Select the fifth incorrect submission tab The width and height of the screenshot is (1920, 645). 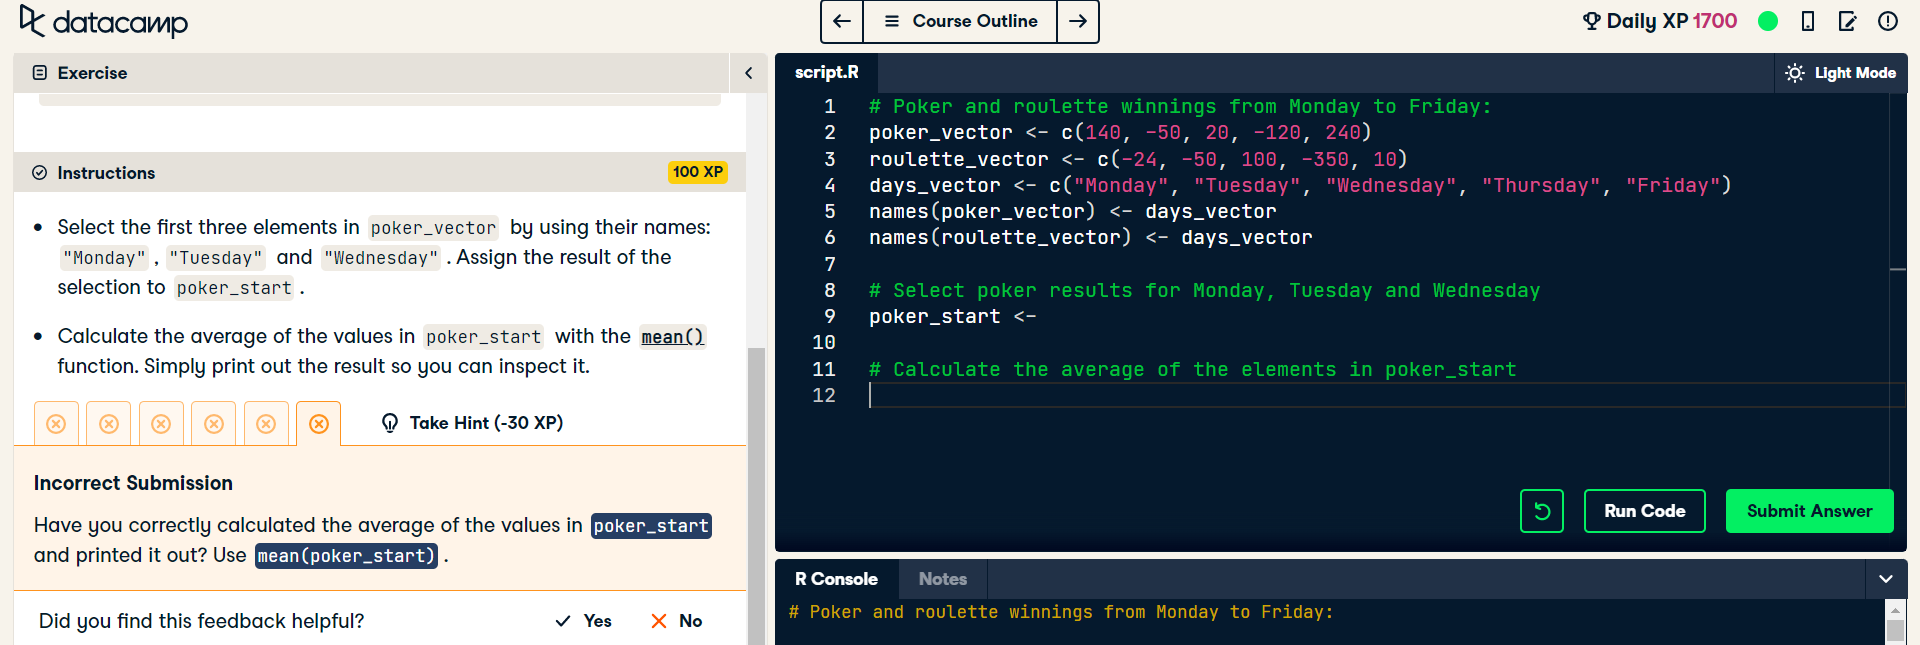(266, 424)
